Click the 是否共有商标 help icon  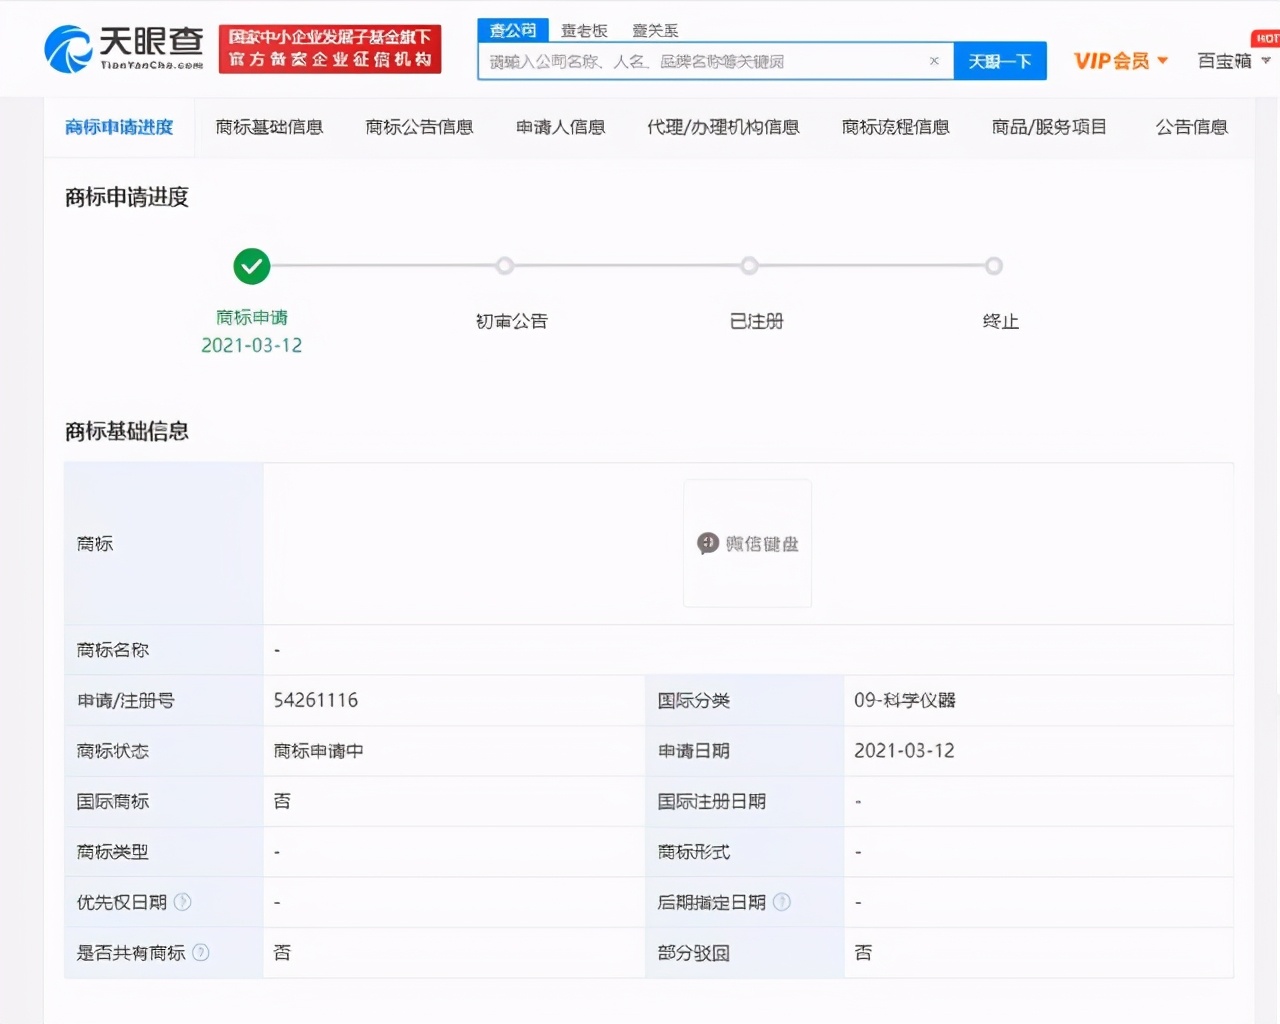point(202,952)
